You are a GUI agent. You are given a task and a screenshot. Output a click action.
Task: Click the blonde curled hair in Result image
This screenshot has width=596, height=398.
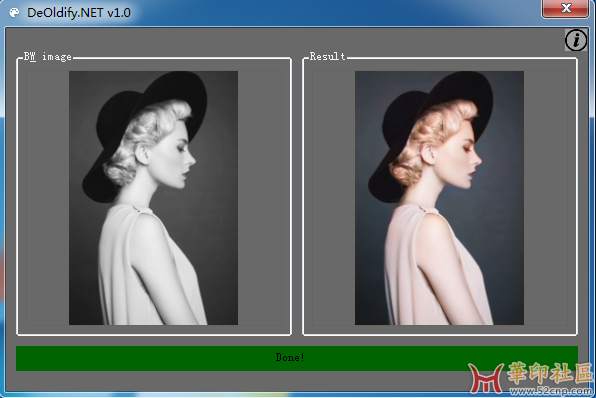[426, 141]
